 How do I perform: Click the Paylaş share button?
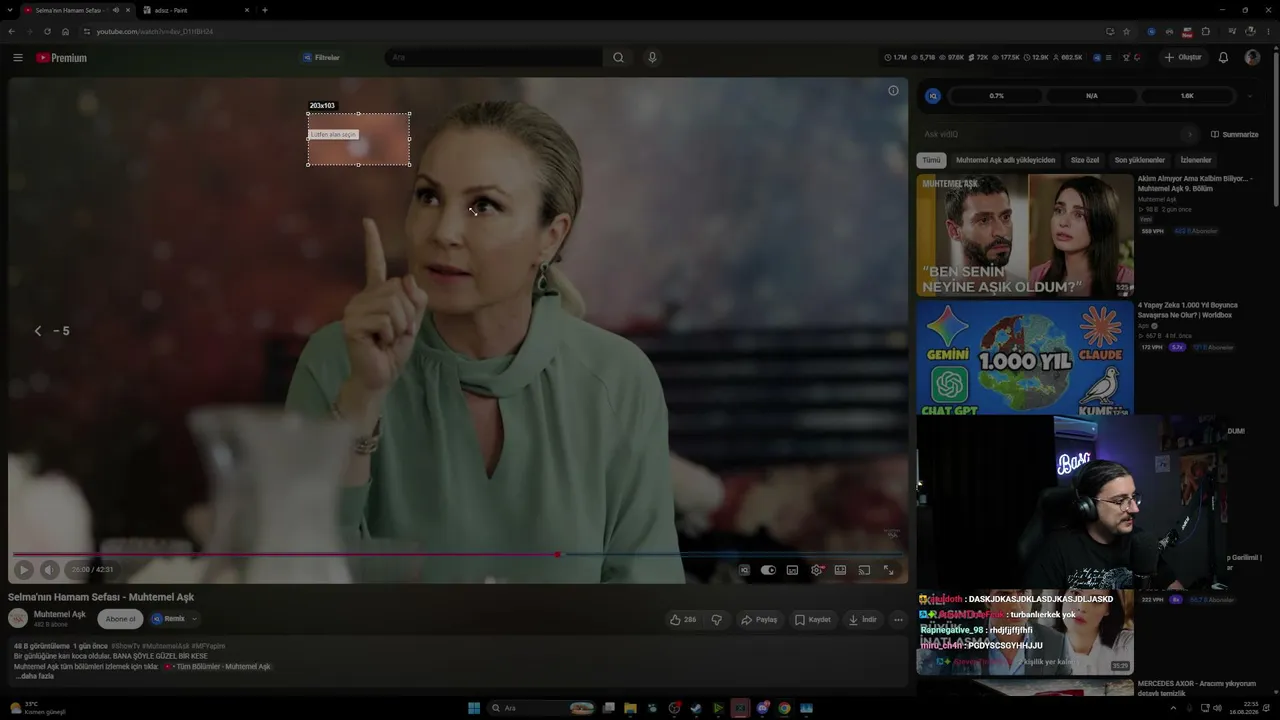click(x=759, y=620)
